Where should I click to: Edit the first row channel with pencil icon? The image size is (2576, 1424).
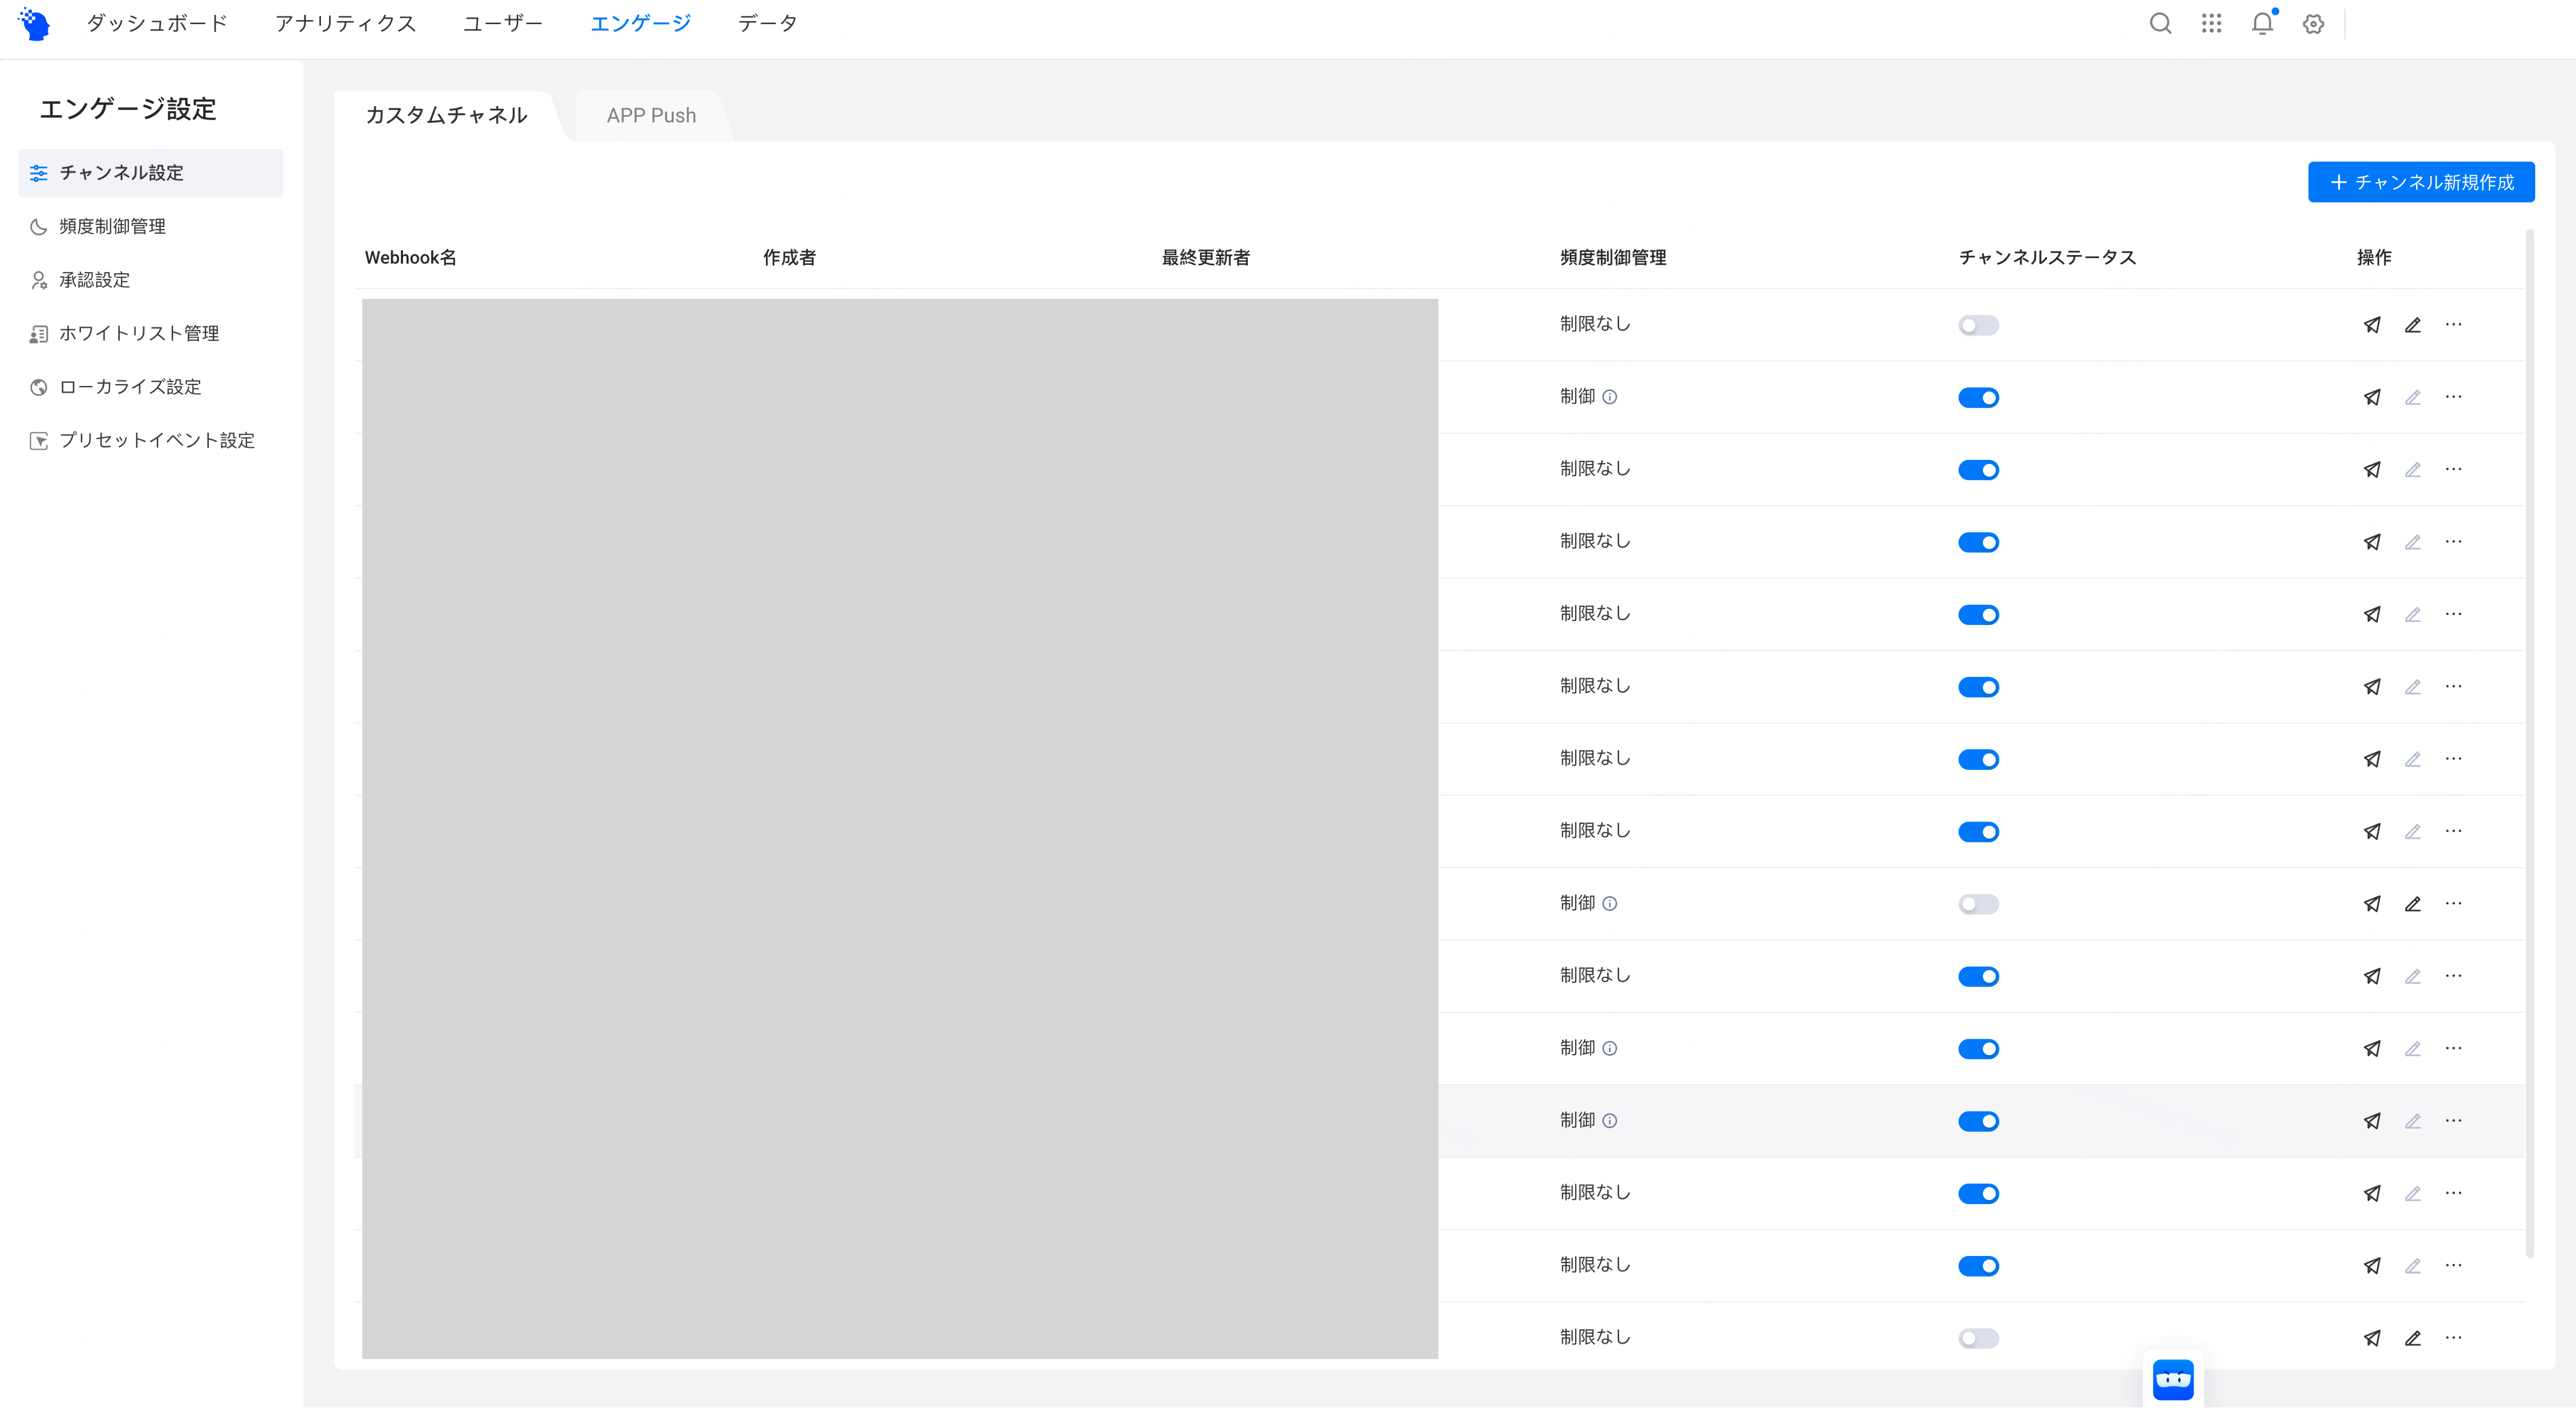tap(2413, 325)
